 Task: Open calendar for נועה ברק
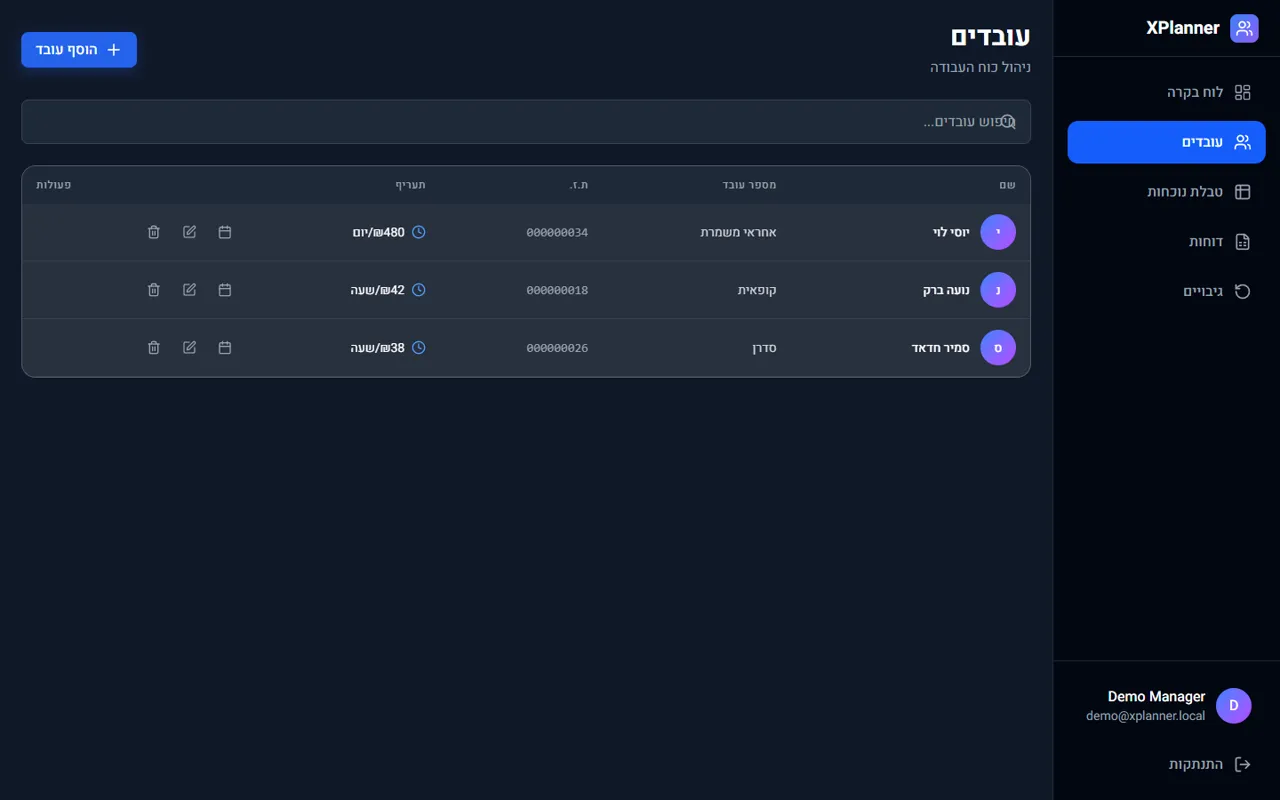point(225,290)
